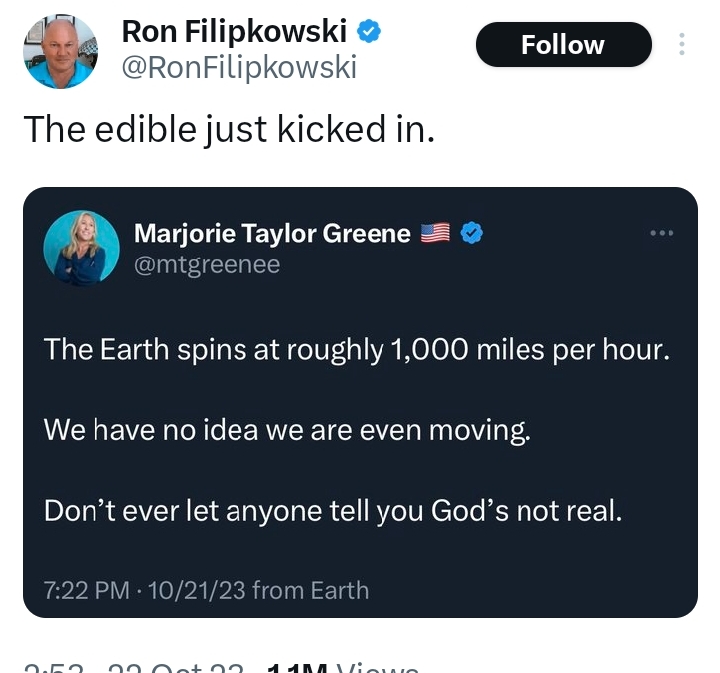This screenshot has width=720, height=673.
Task: Open Ron Filipkowski's display name link
Action: point(234,32)
